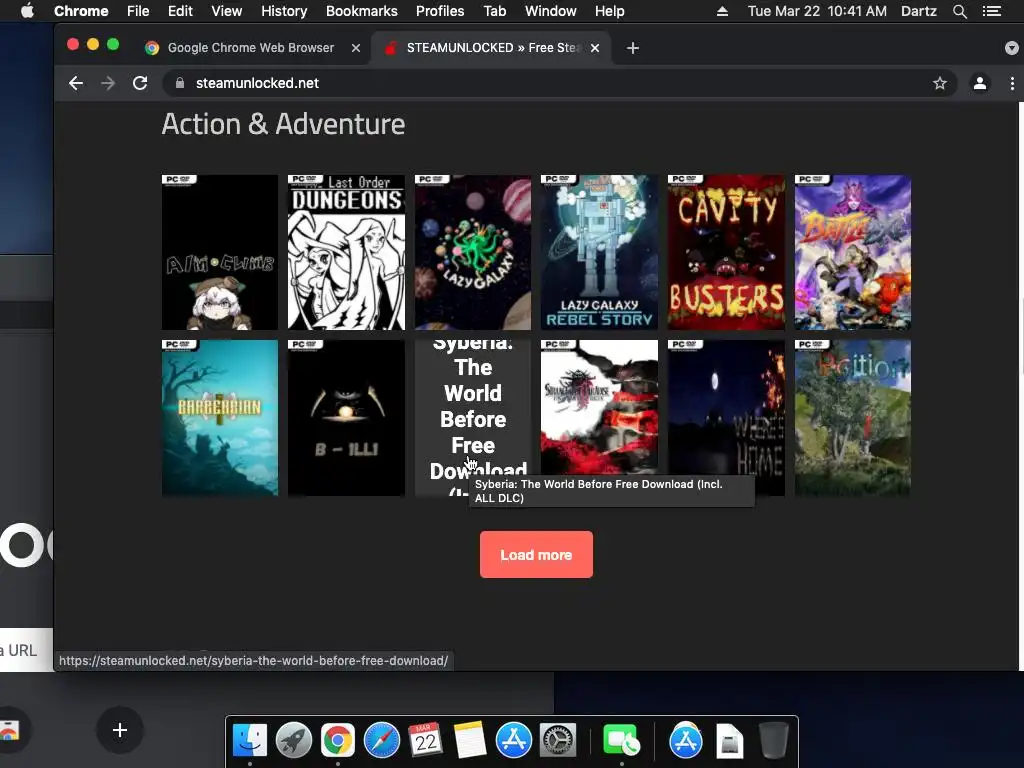The height and width of the screenshot is (768, 1024).
Task: Open the second App Store icon in Dock
Action: [x=686, y=741]
